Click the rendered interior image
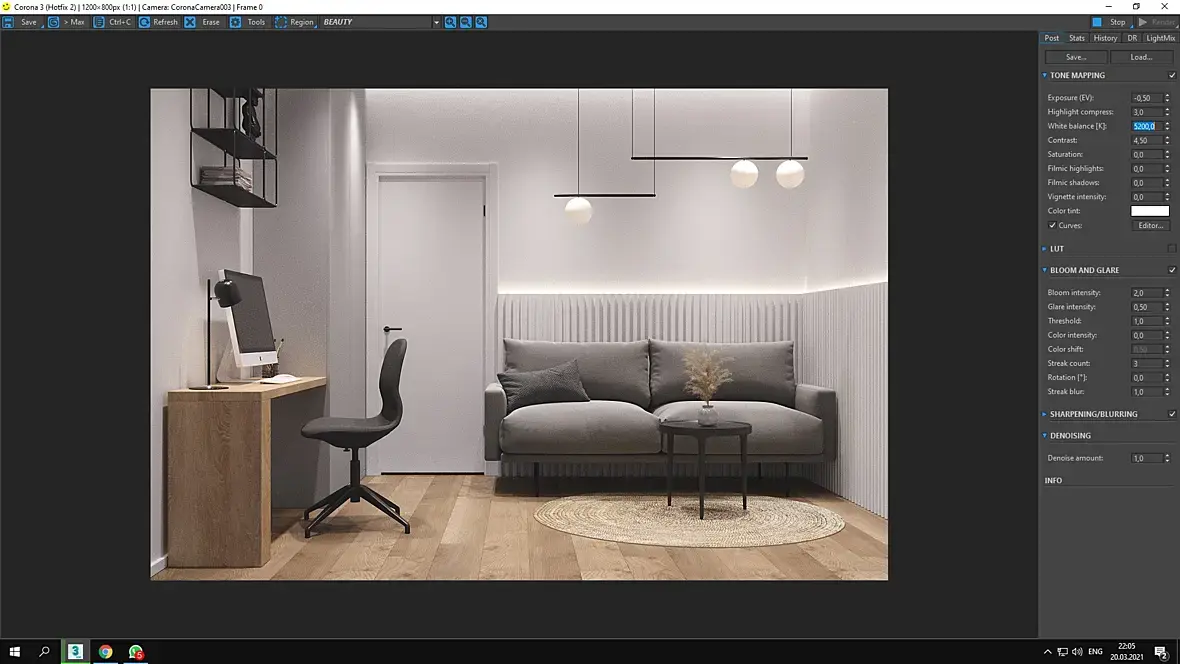The width and height of the screenshot is (1180, 664). click(519, 334)
